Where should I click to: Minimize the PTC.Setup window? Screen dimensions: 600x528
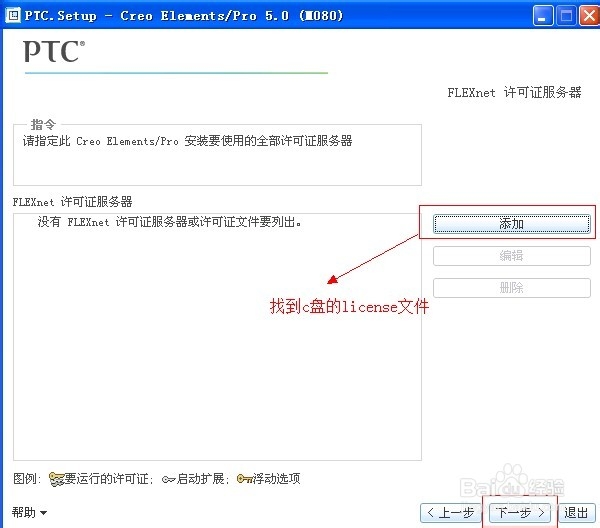click(x=543, y=16)
